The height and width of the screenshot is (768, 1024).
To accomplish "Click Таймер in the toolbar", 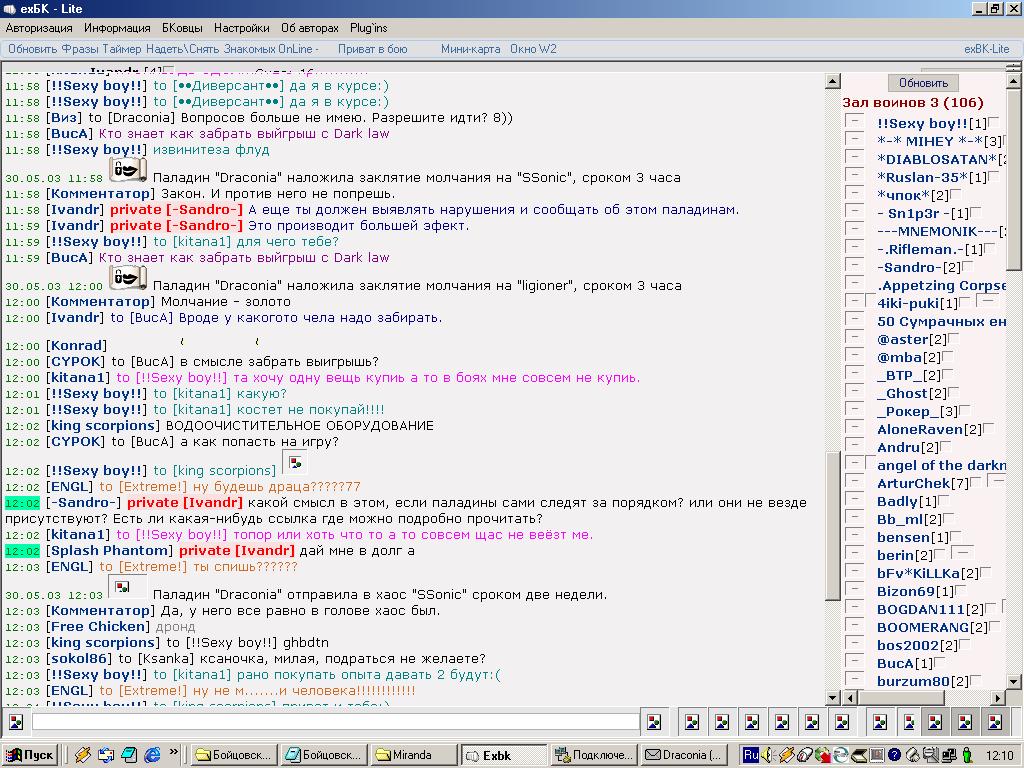I will click(121, 49).
